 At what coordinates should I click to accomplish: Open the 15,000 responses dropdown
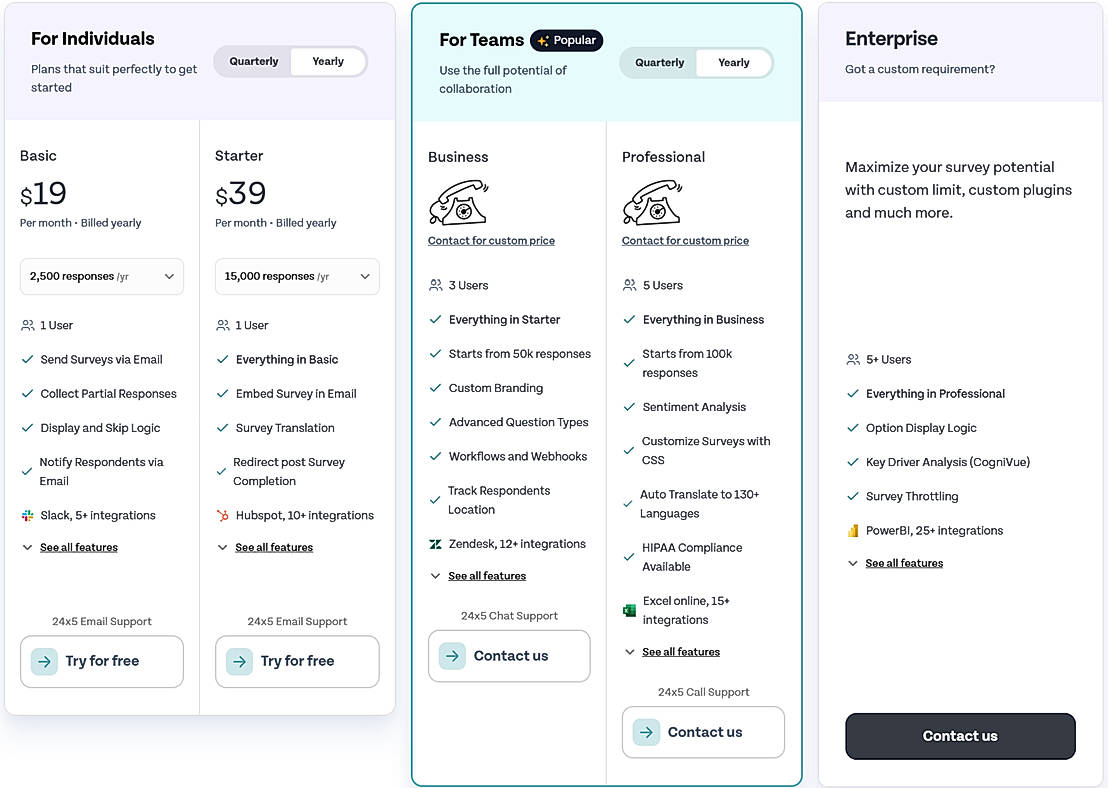point(297,277)
